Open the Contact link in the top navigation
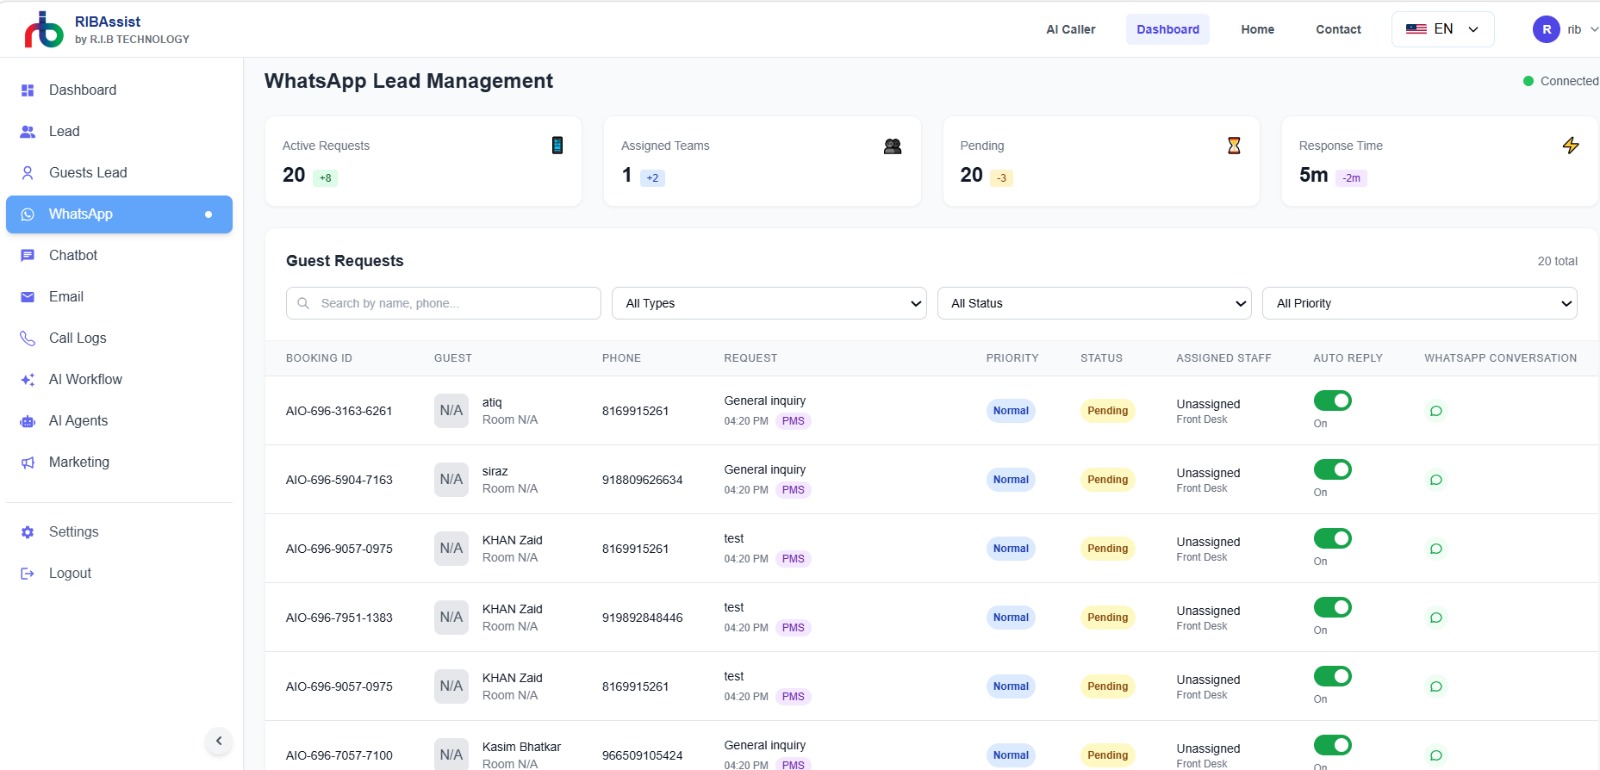The image size is (1600, 770). (x=1338, y=29)
